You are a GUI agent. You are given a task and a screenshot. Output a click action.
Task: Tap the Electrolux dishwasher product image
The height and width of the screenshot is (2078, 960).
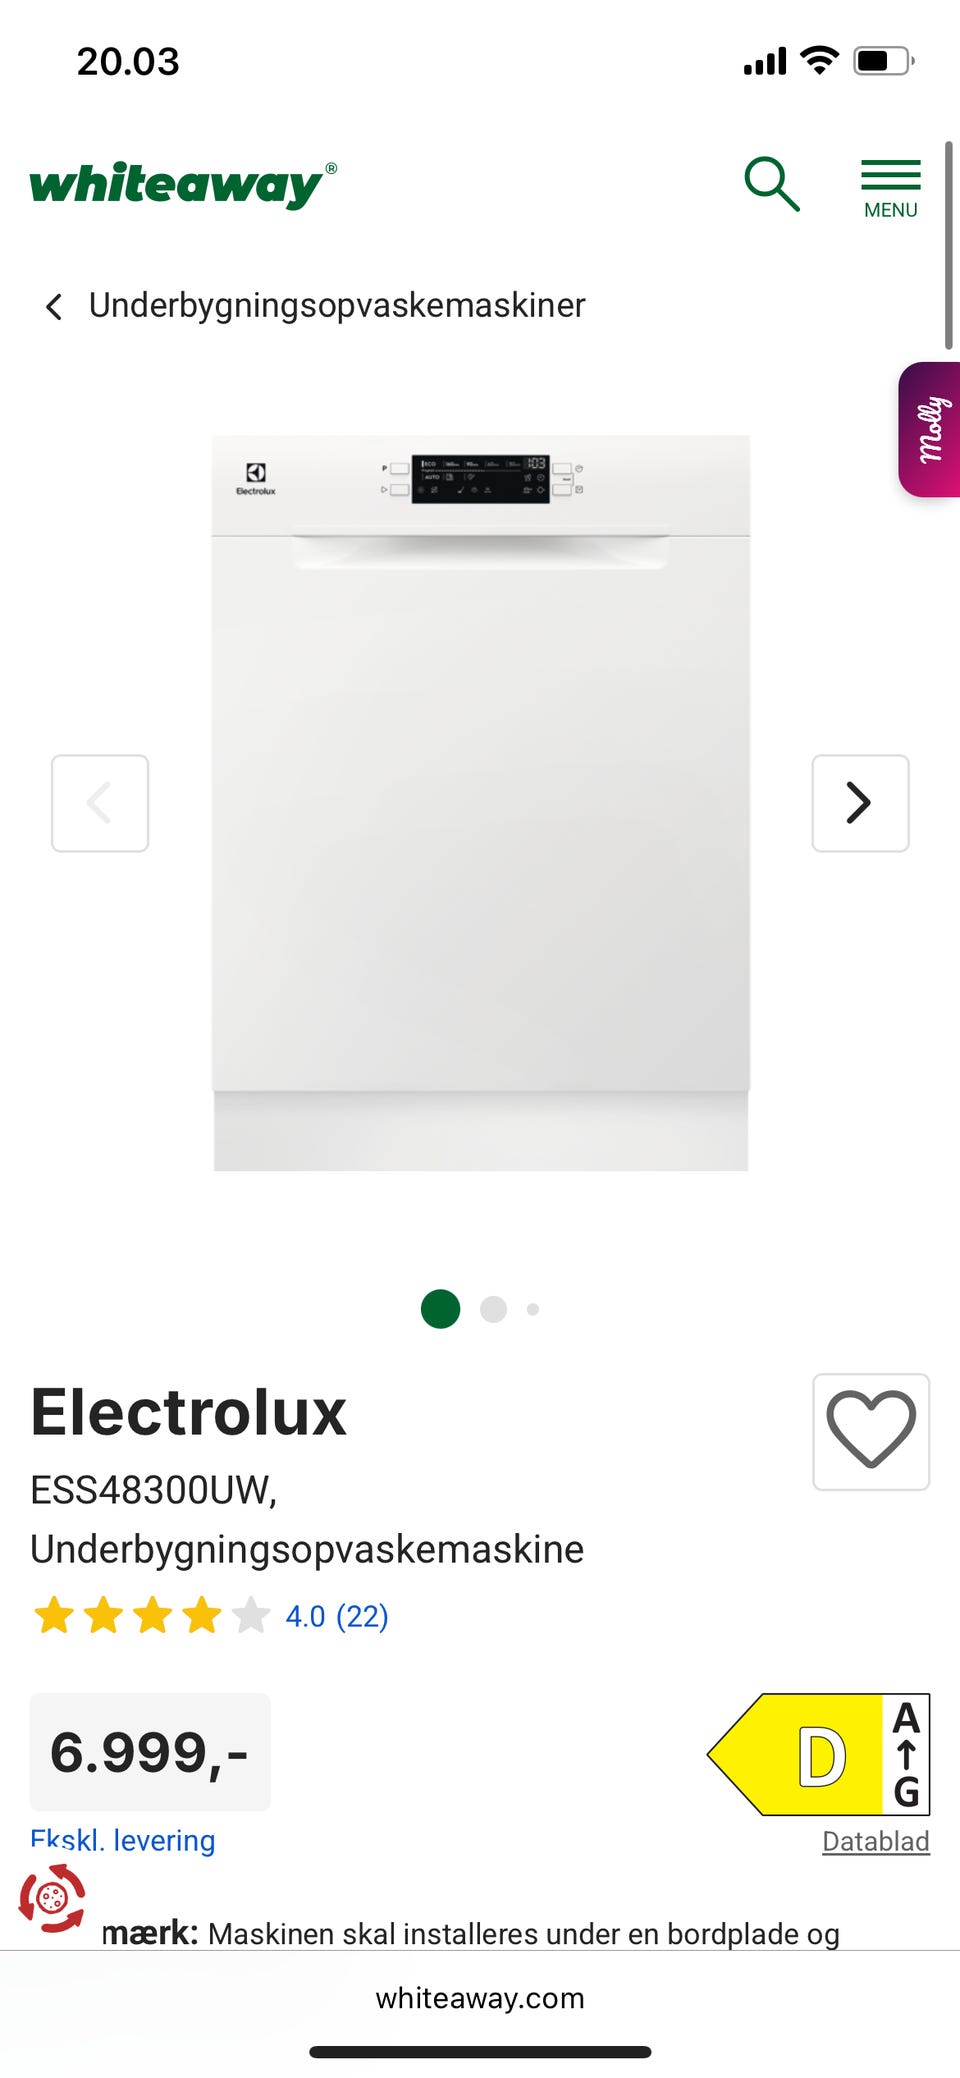481,803
